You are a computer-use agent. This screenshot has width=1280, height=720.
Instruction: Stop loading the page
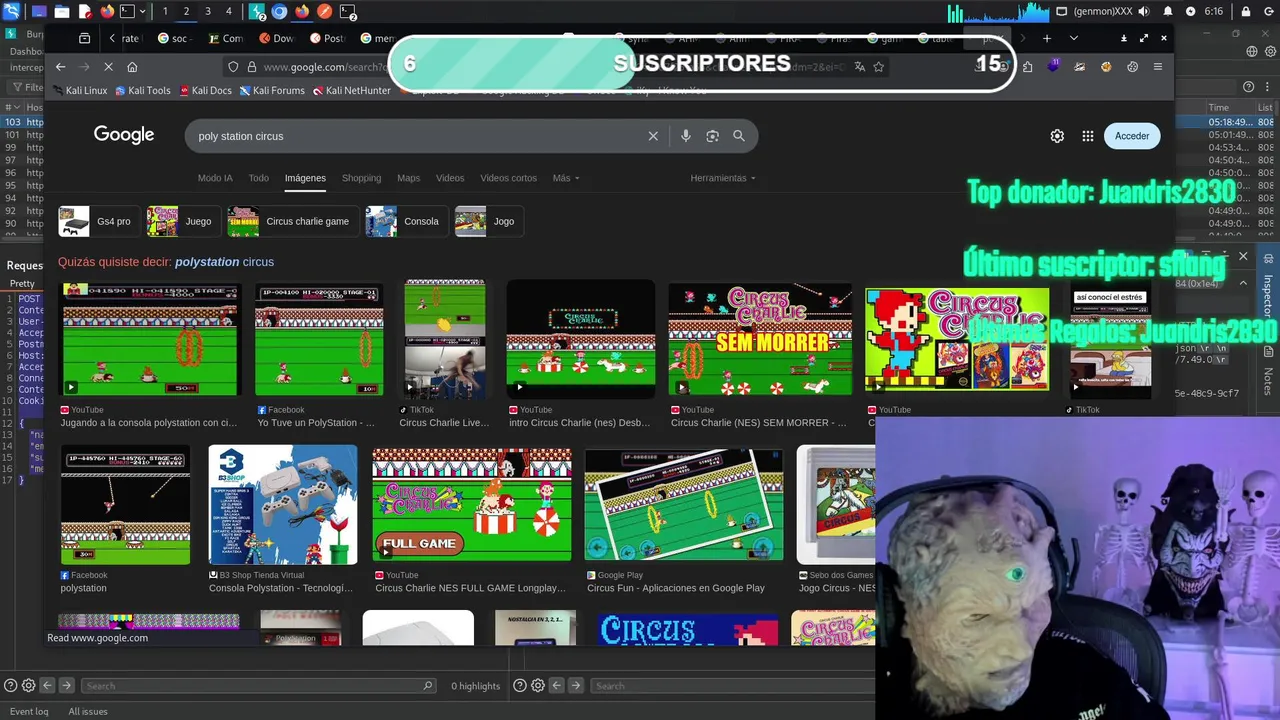click(x=109, y=67)
